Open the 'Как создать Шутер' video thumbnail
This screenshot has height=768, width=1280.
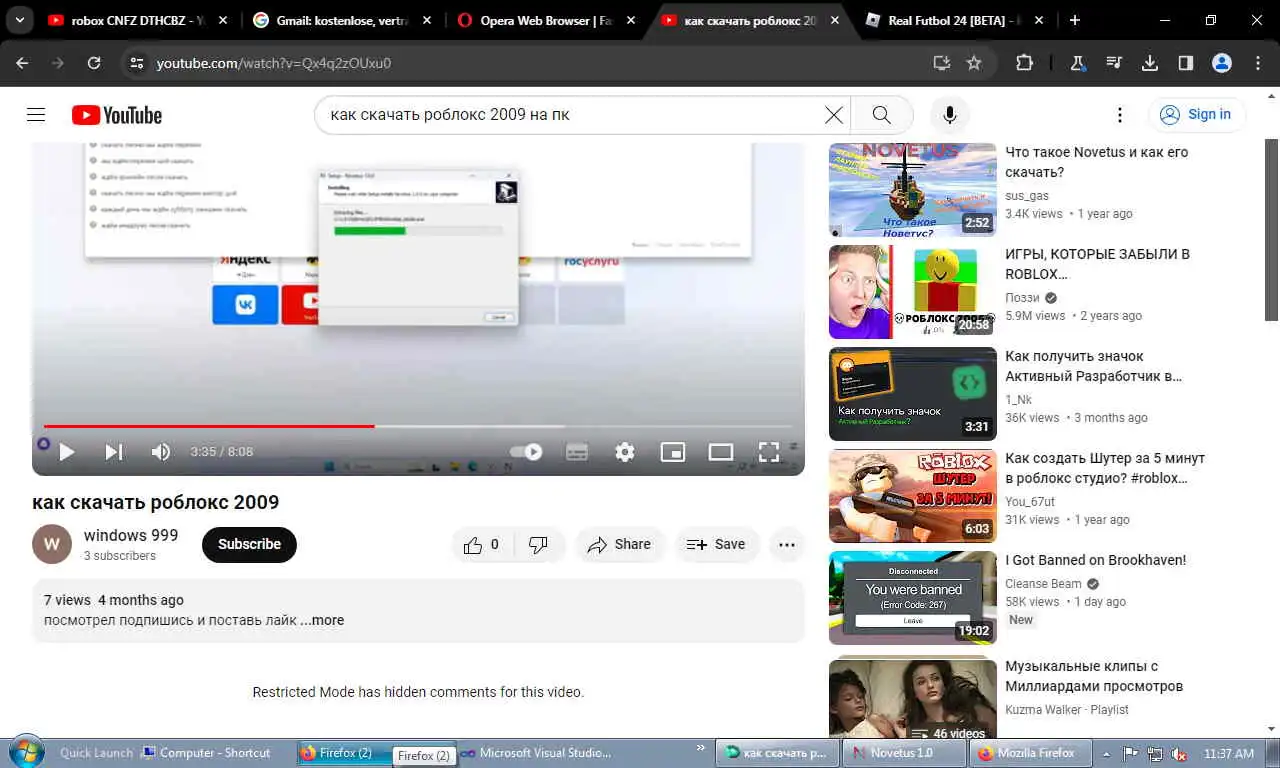tap(913, 496)
